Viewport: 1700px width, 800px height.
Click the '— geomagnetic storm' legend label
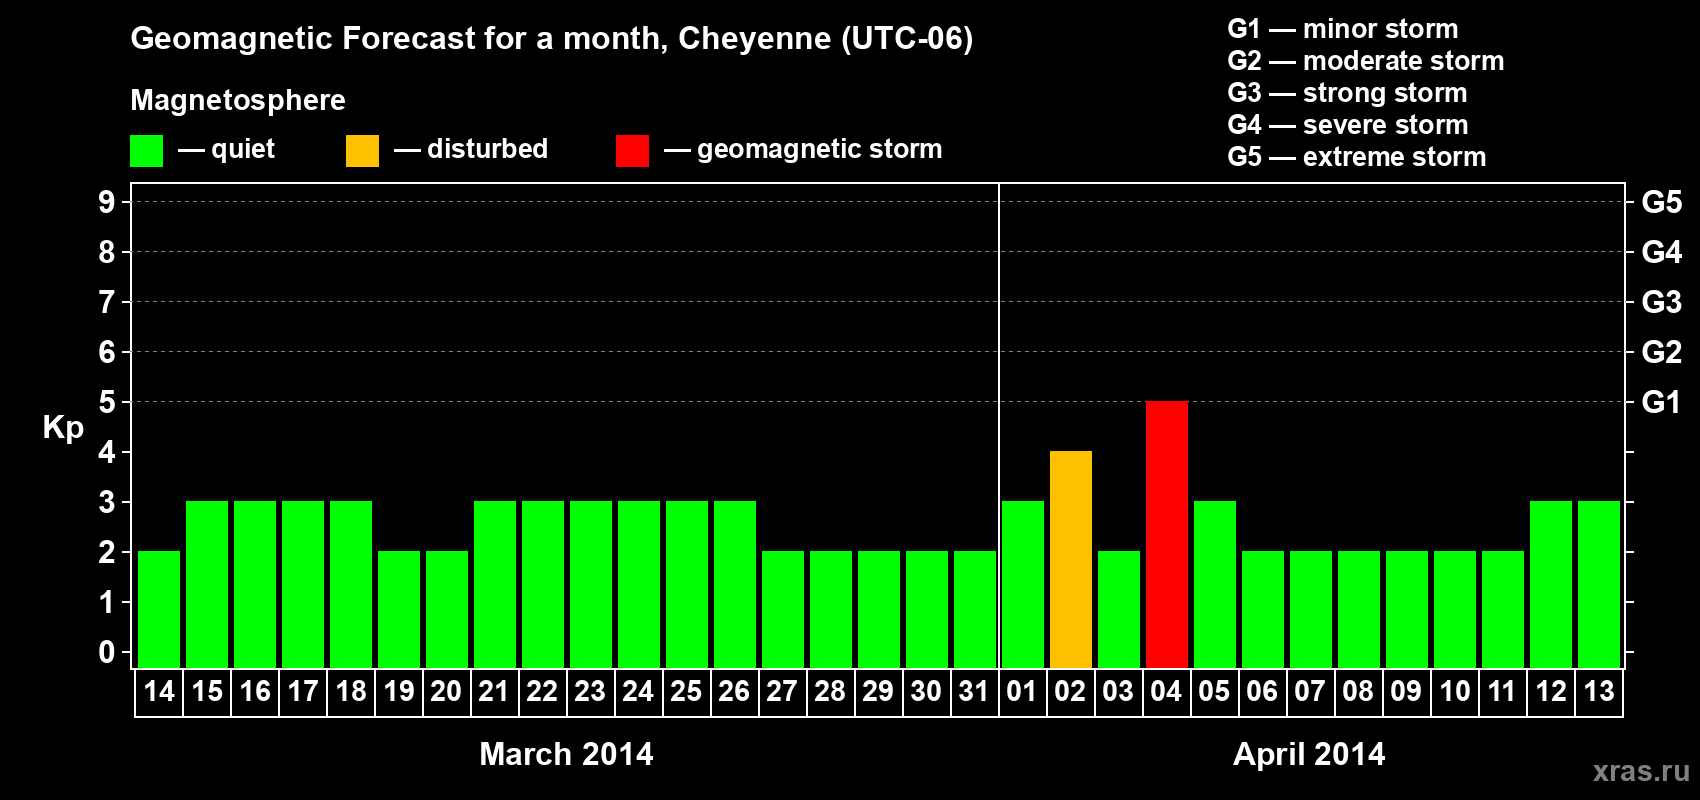click(803, 150)
